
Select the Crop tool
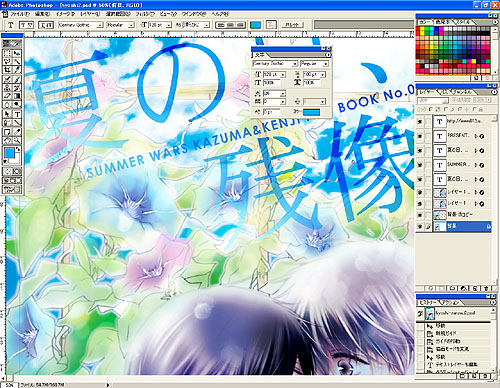click(7, 70)
